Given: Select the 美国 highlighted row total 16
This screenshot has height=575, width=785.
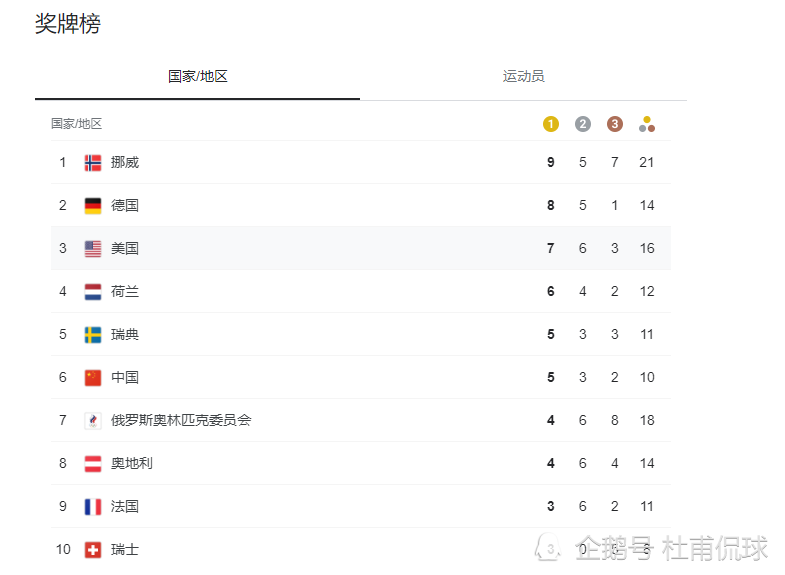Looking at the screenshot, I should [x=647, y=248].
